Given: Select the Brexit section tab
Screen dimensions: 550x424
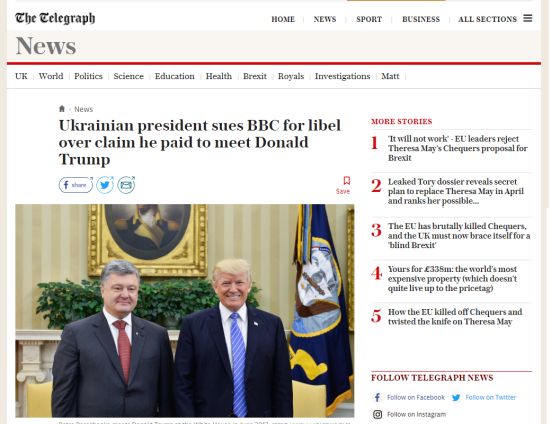Looking at the screenshot, I should (255, 76).
